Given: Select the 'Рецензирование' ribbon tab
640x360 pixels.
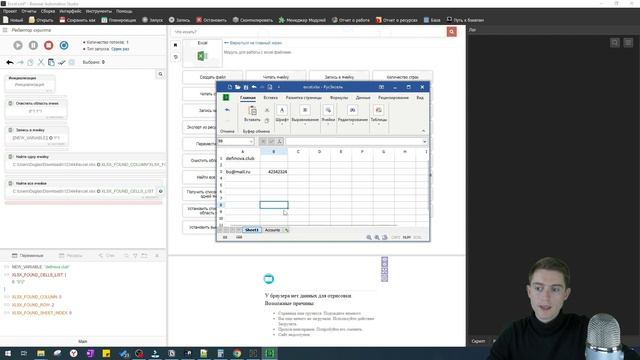Looking at the screenshot, I should coord(393,98).
